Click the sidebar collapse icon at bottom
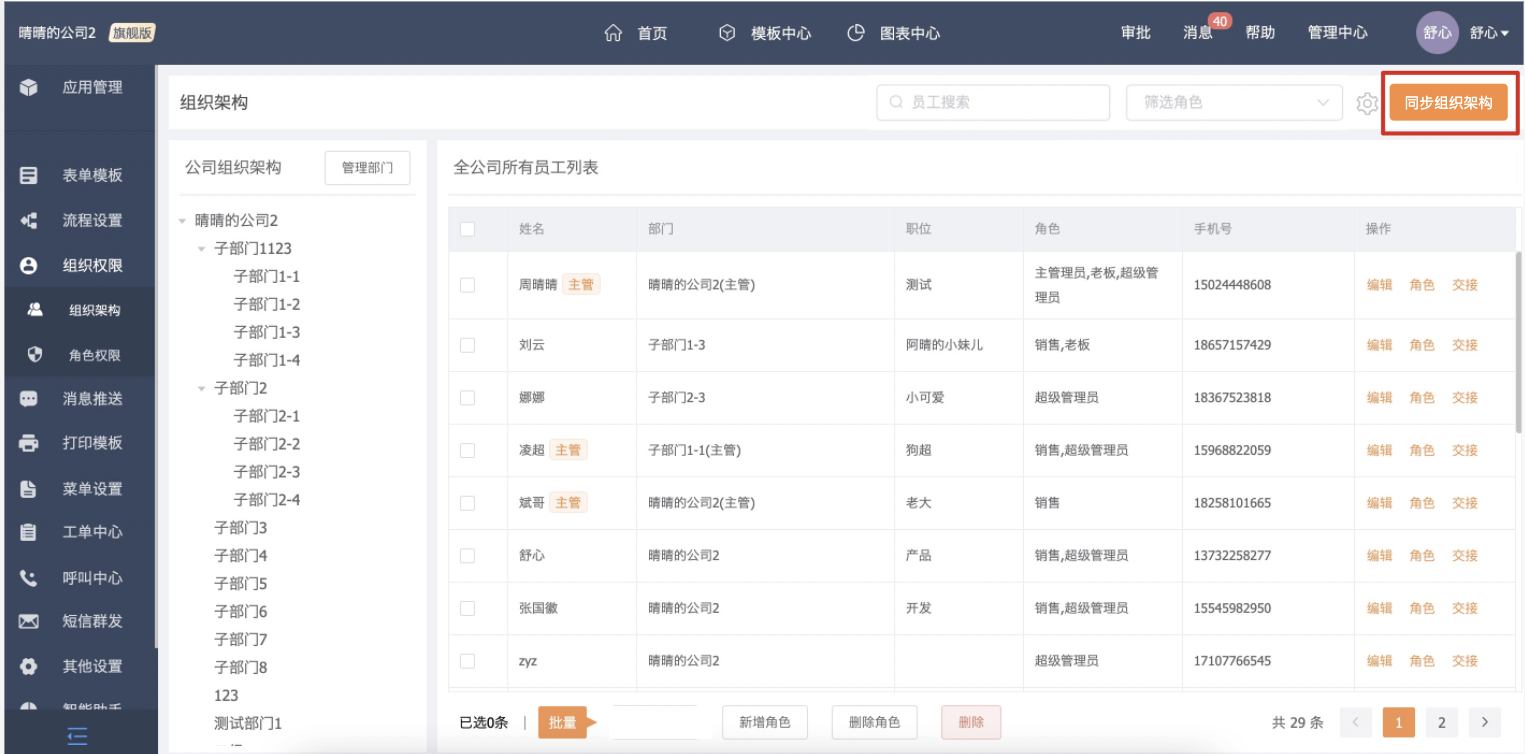The width and height of the screenshot is (1525, 754). click(77, 736)
